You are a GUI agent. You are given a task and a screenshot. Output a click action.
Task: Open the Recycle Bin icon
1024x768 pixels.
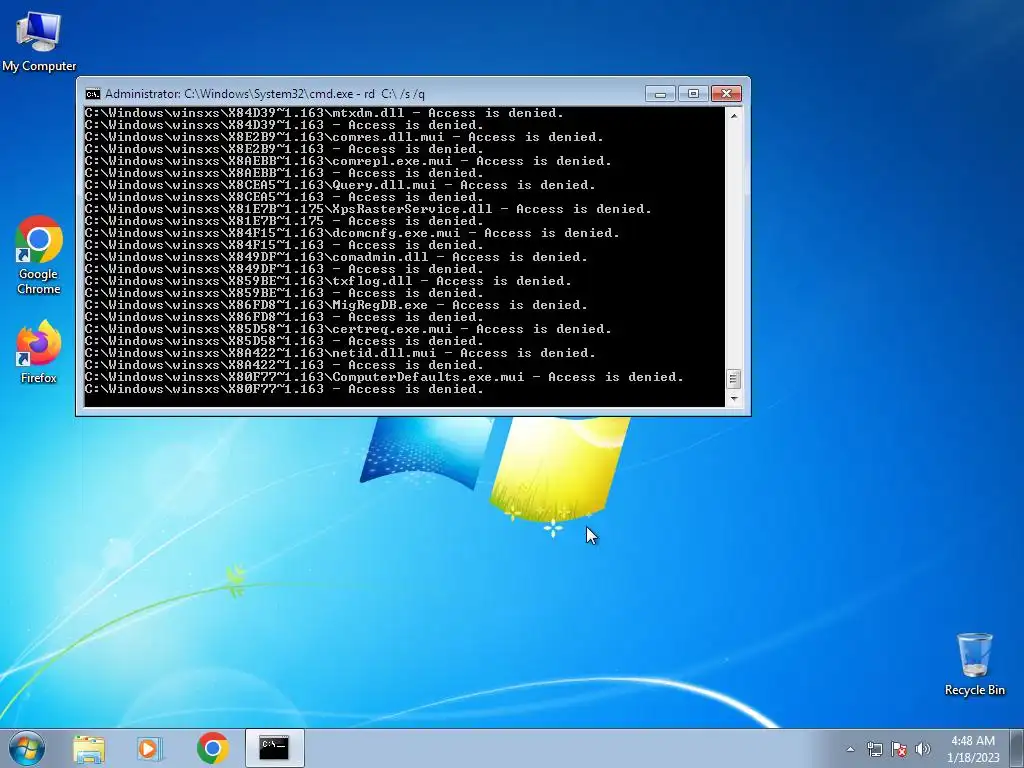point(974,664)
